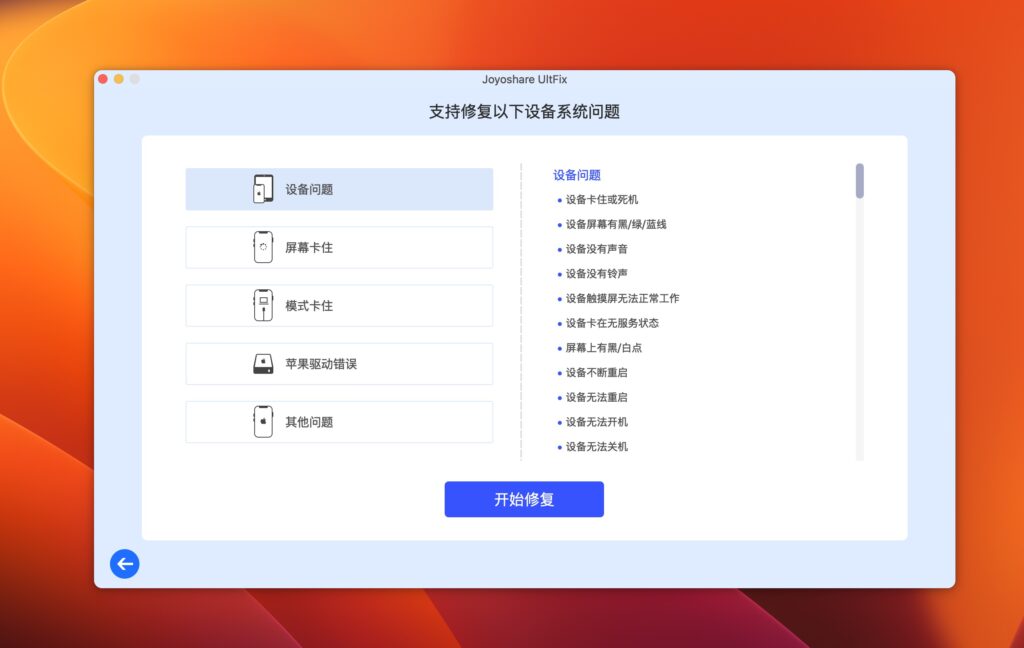Select the phone icon for 设备问题
The width and height of the screenshot is (1024, 648).
tap(261, 188)
